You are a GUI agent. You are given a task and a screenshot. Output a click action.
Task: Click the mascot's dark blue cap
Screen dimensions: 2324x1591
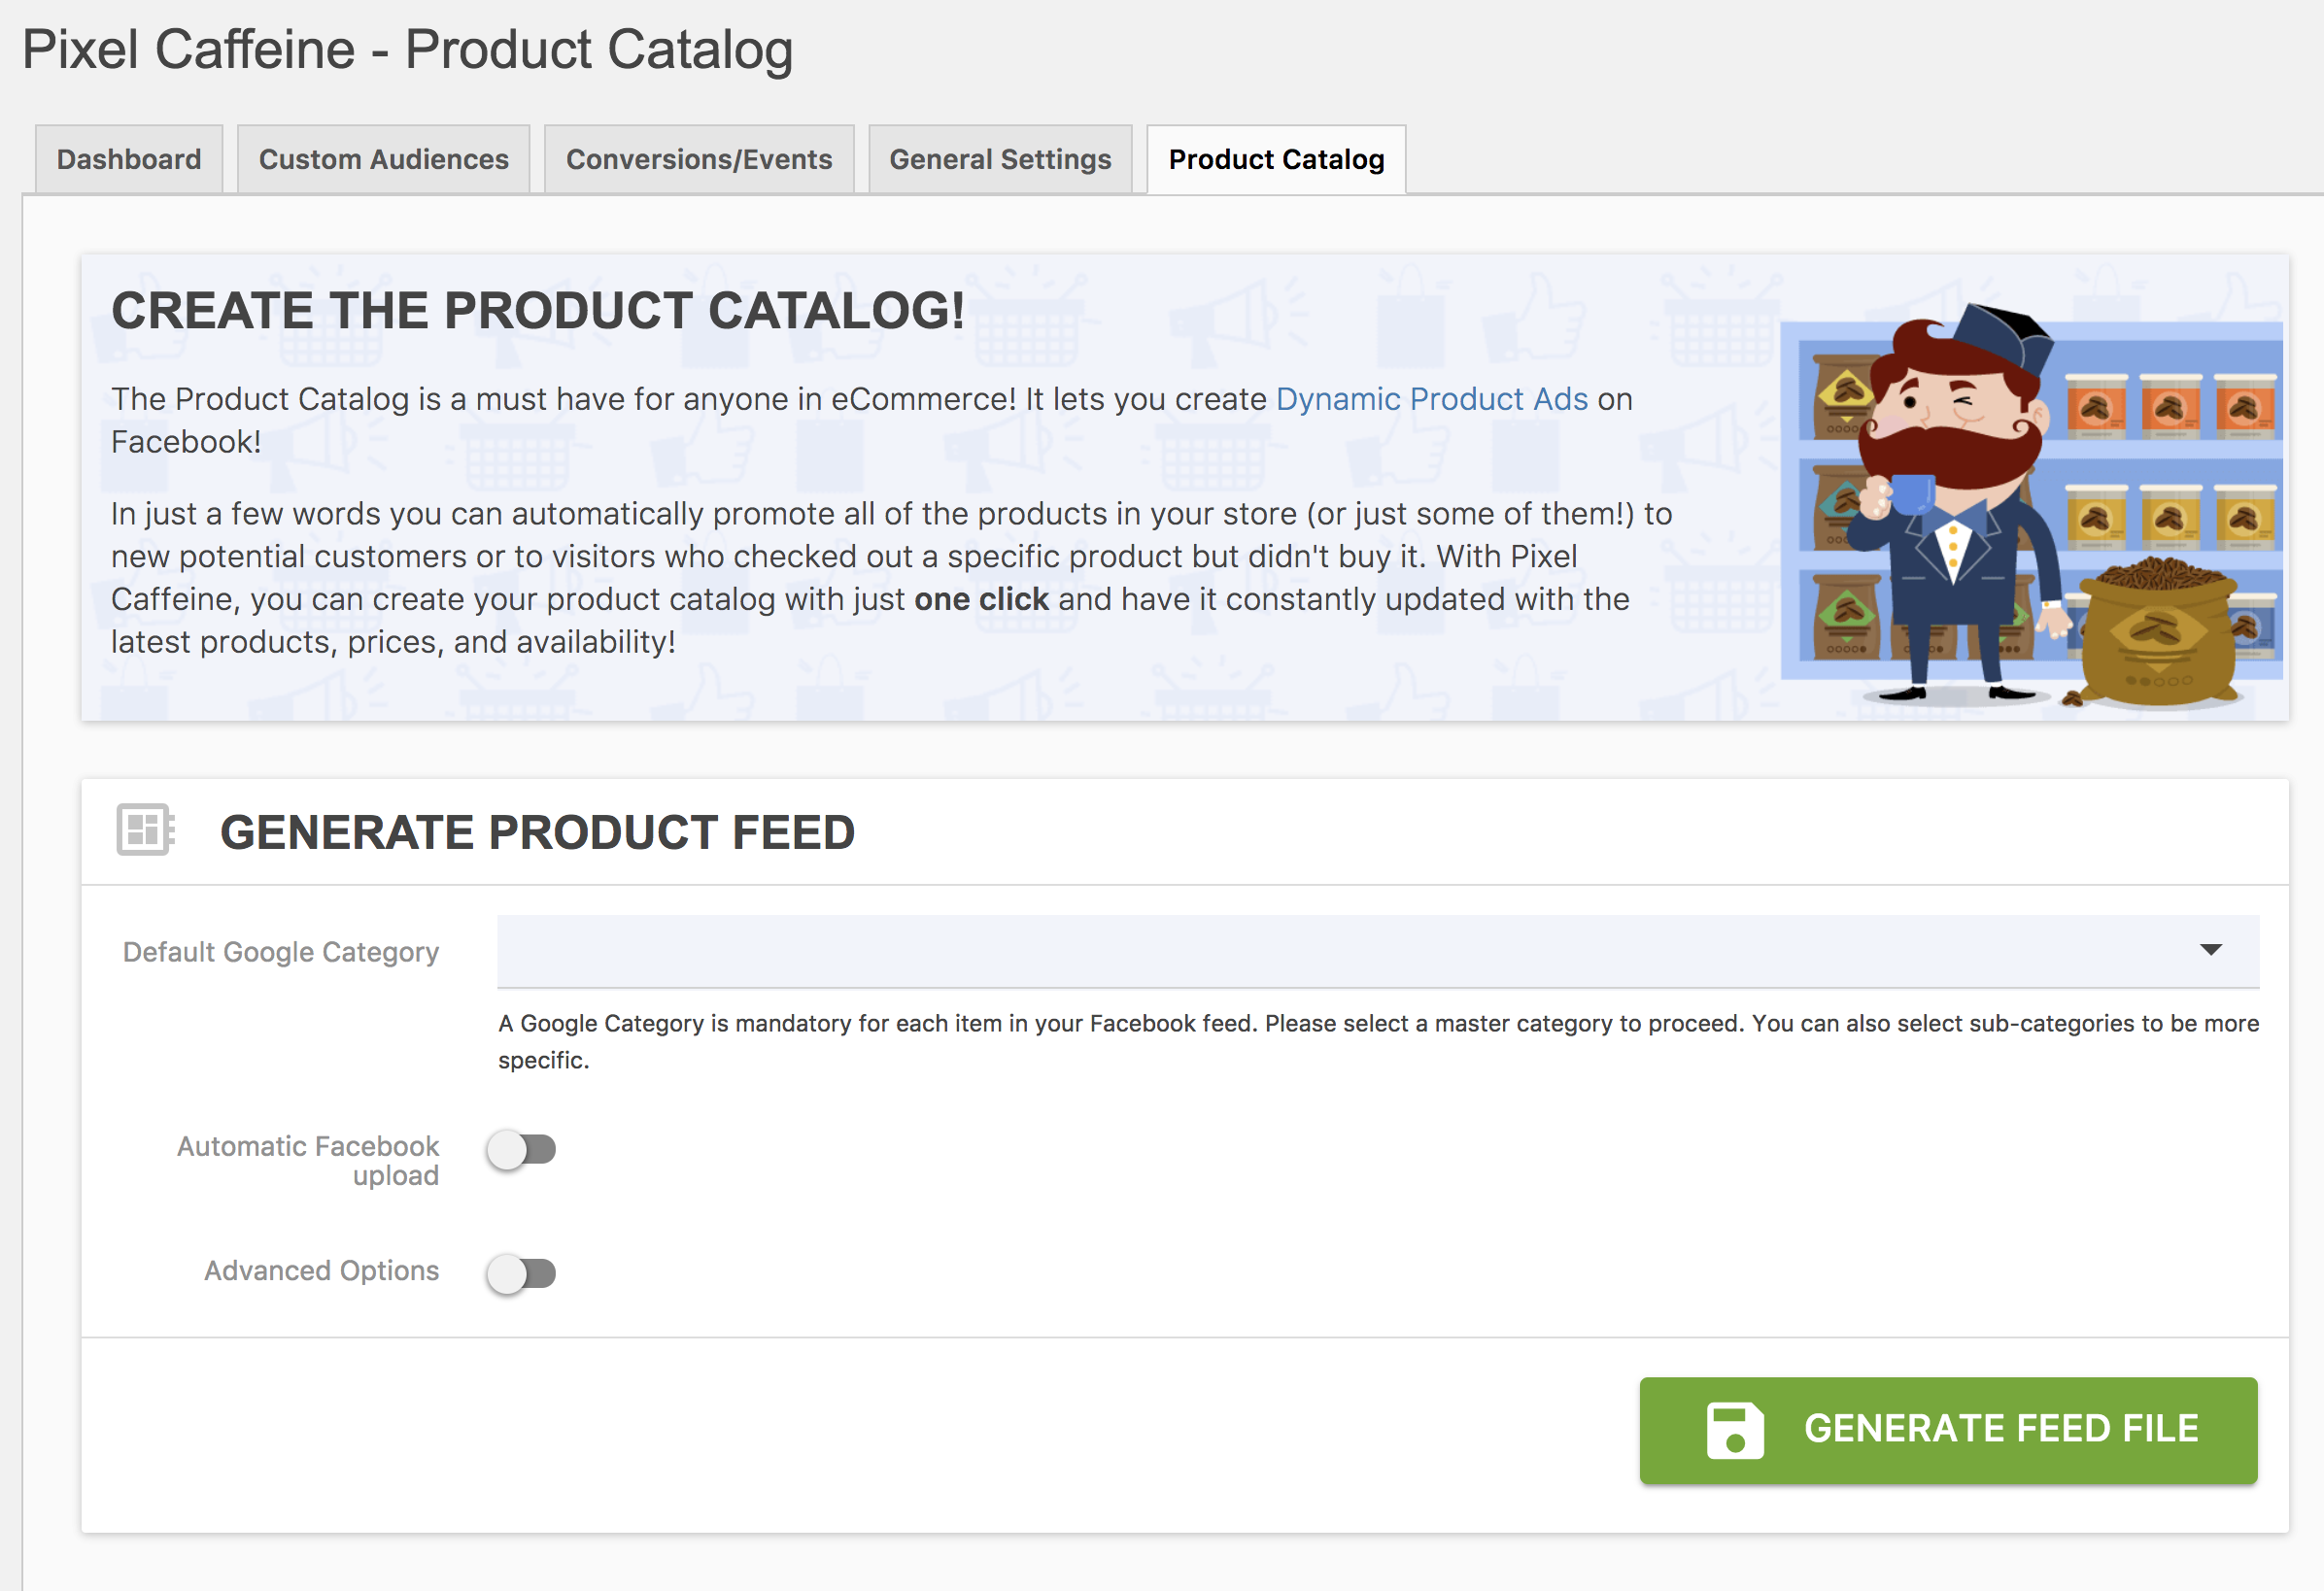(x=2003, y=337)
